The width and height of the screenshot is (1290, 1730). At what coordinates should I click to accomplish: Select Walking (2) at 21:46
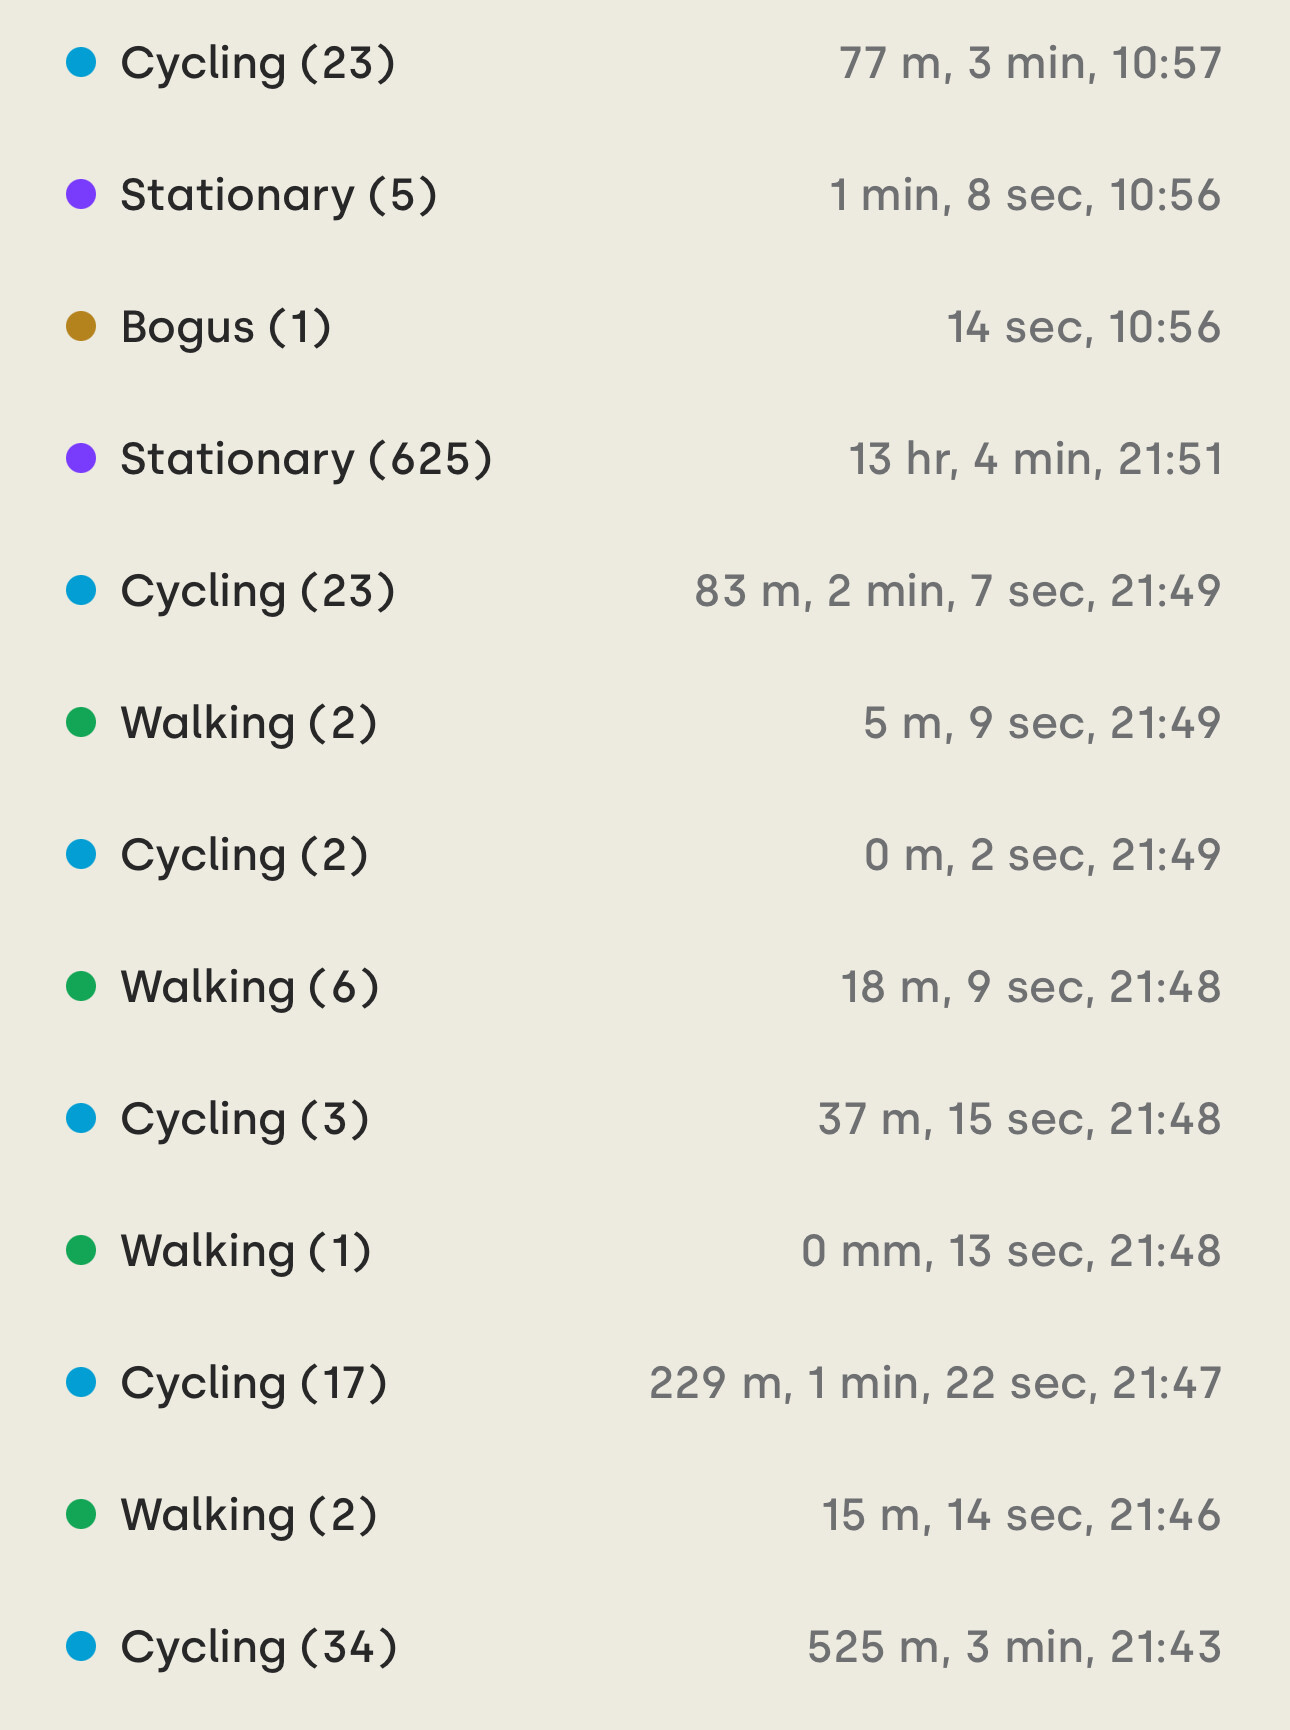(645, 1515)
